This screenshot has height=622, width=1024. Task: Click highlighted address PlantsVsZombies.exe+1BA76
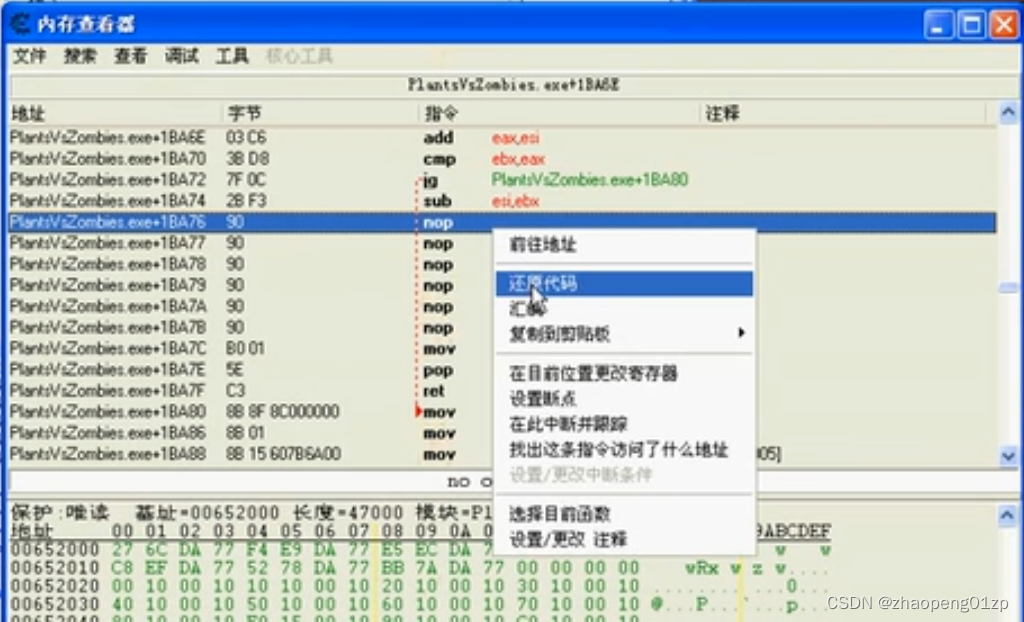108,222
